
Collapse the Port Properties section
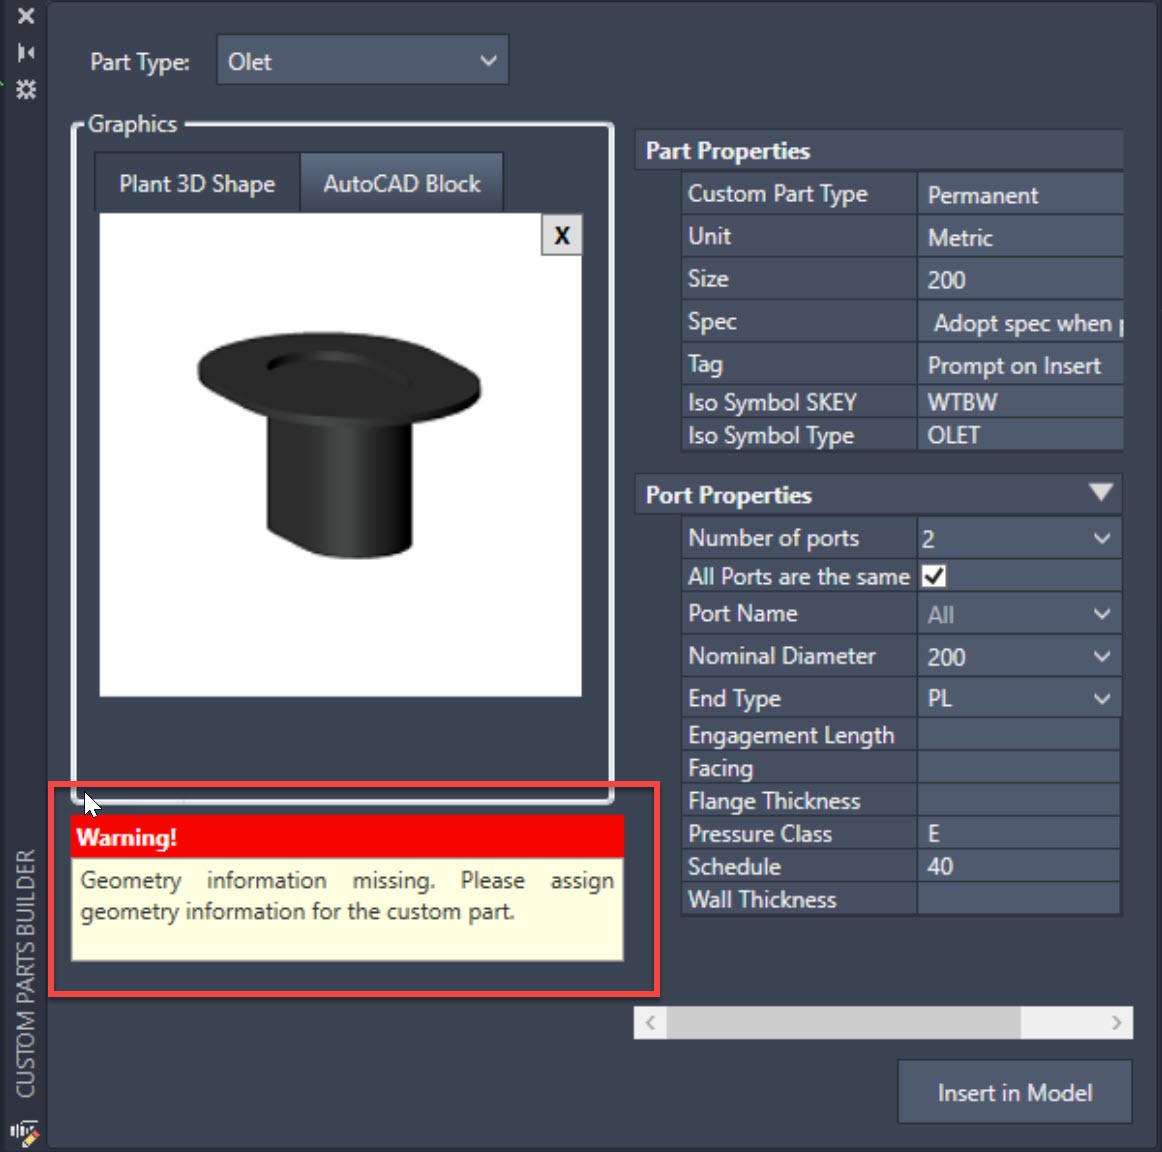click(1101, 493)
